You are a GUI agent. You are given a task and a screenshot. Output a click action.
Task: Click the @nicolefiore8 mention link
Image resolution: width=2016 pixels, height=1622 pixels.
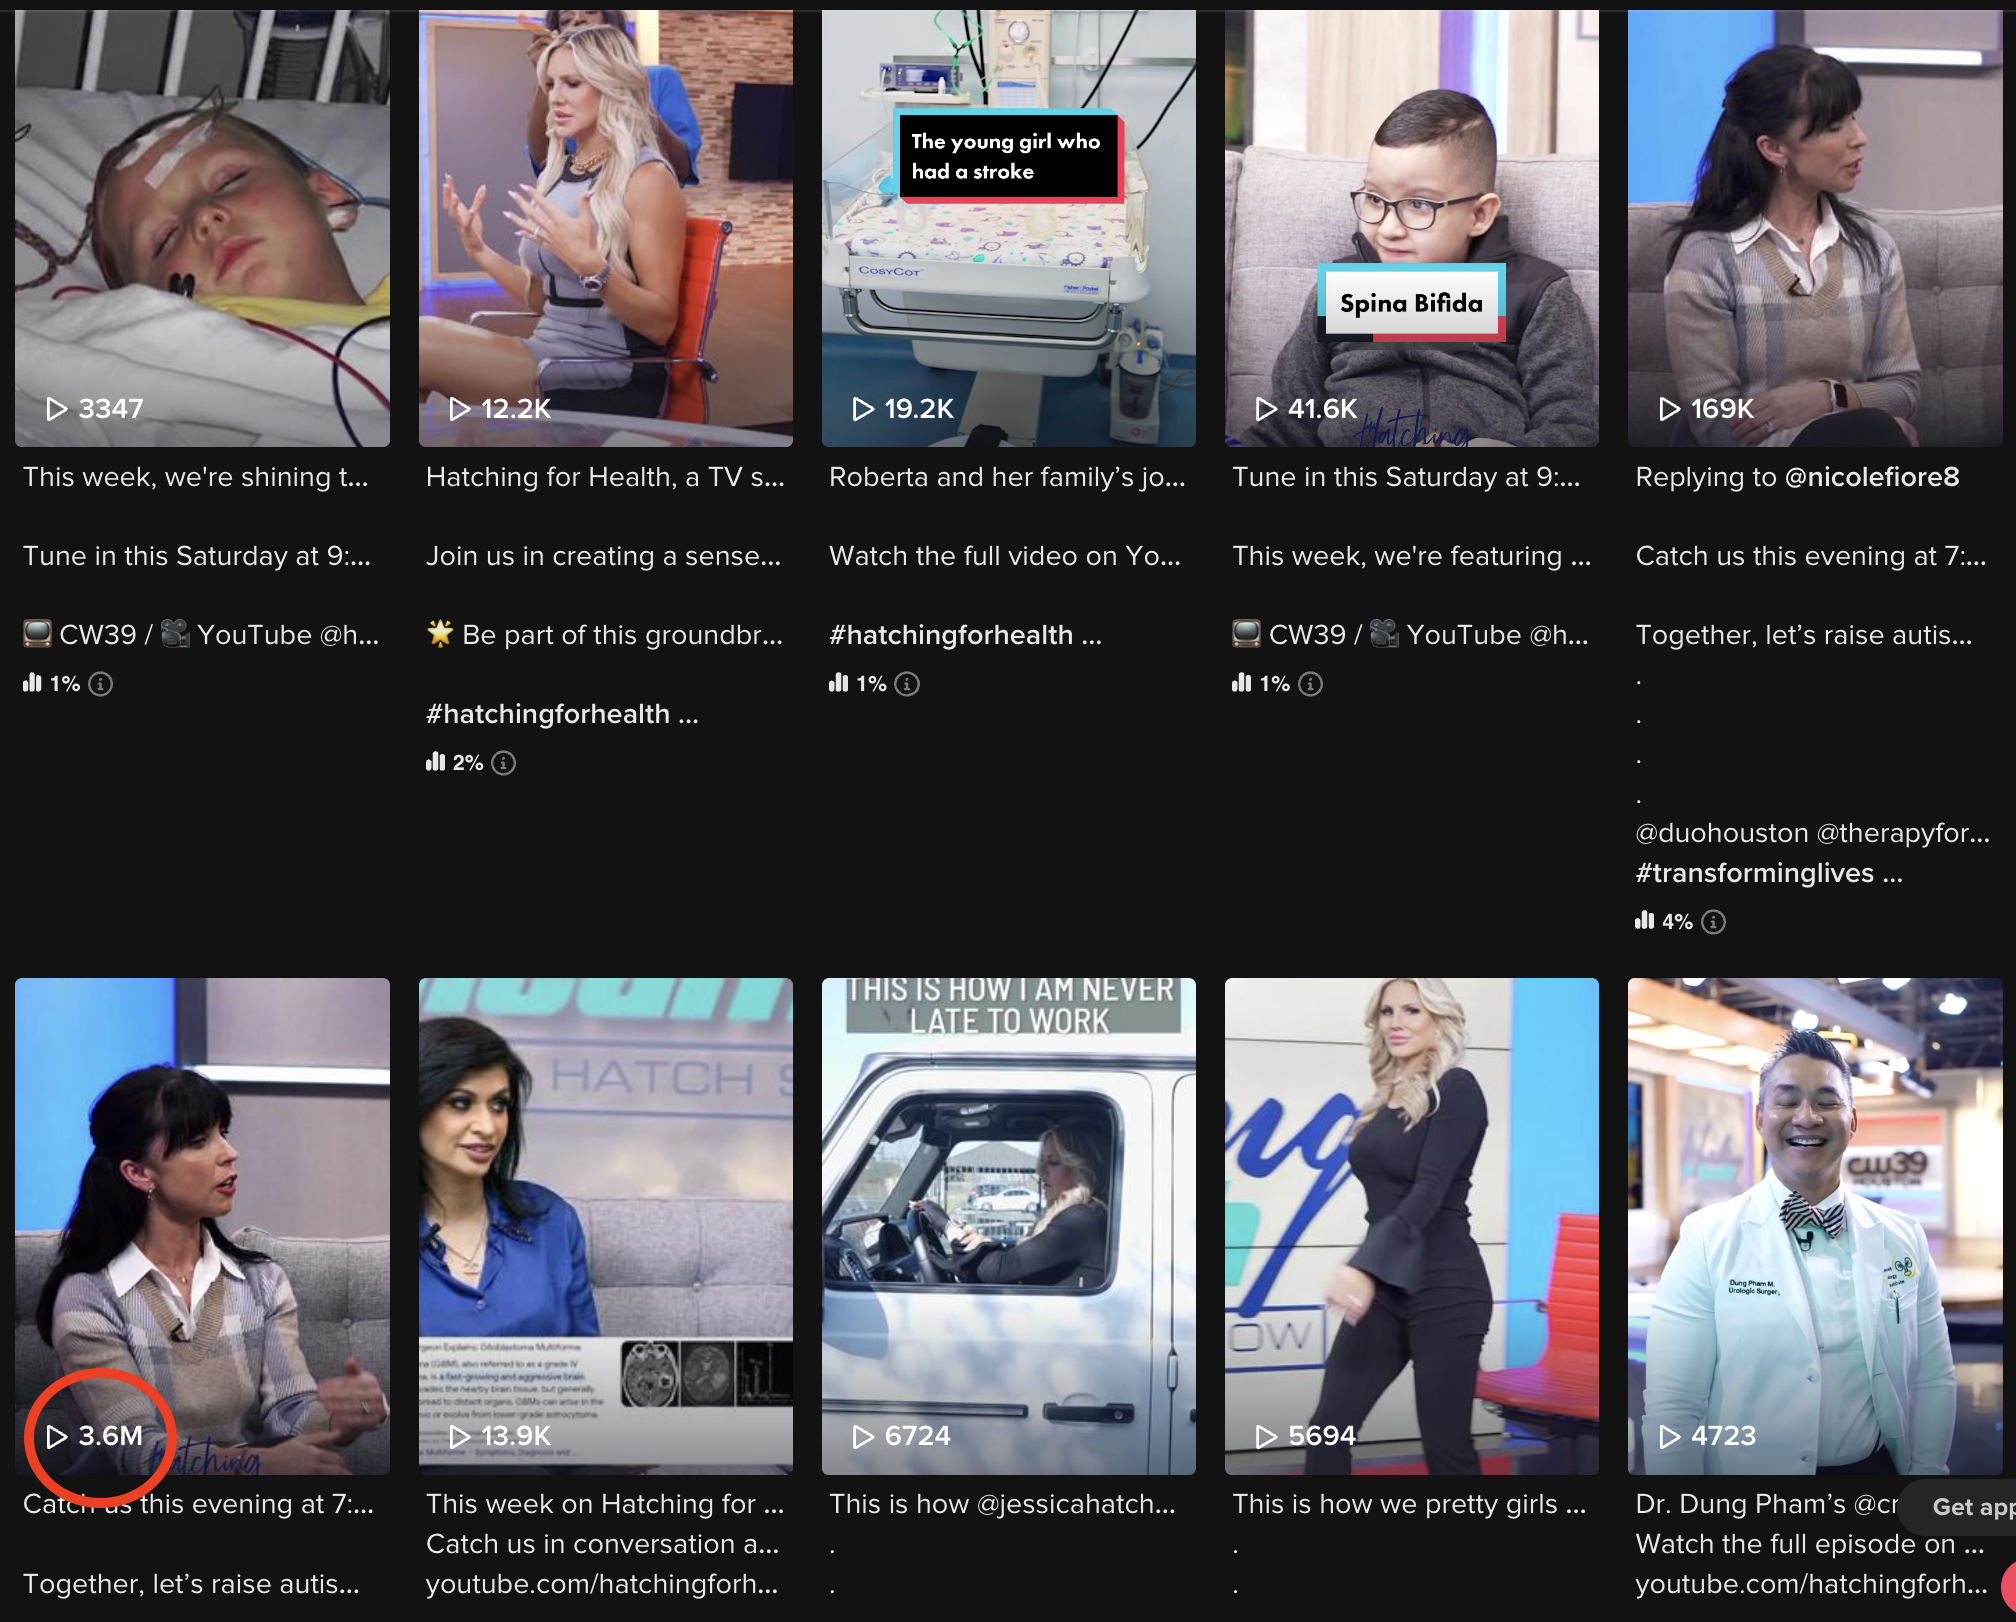pyautogui.click(x=1871, y=477)
